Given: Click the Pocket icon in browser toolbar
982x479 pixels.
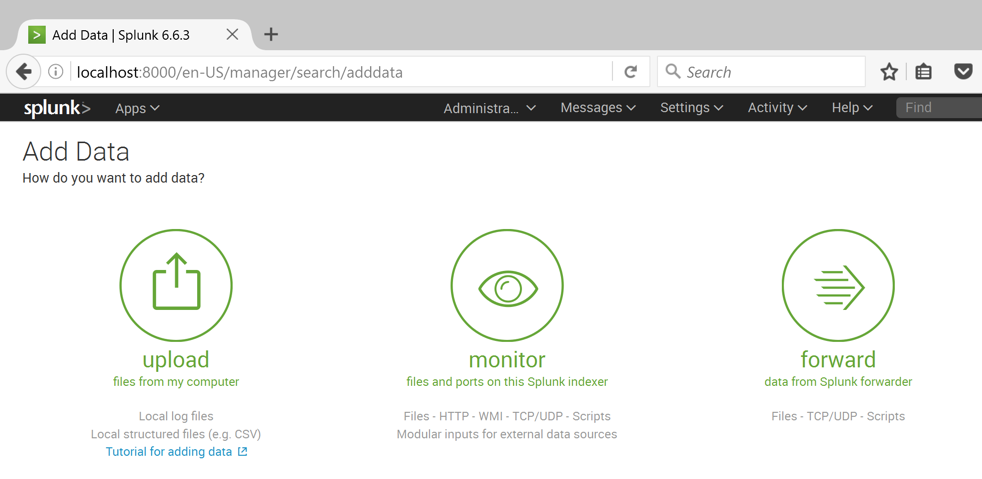Looking at the screenshot, I should click(x=963, y=71).
